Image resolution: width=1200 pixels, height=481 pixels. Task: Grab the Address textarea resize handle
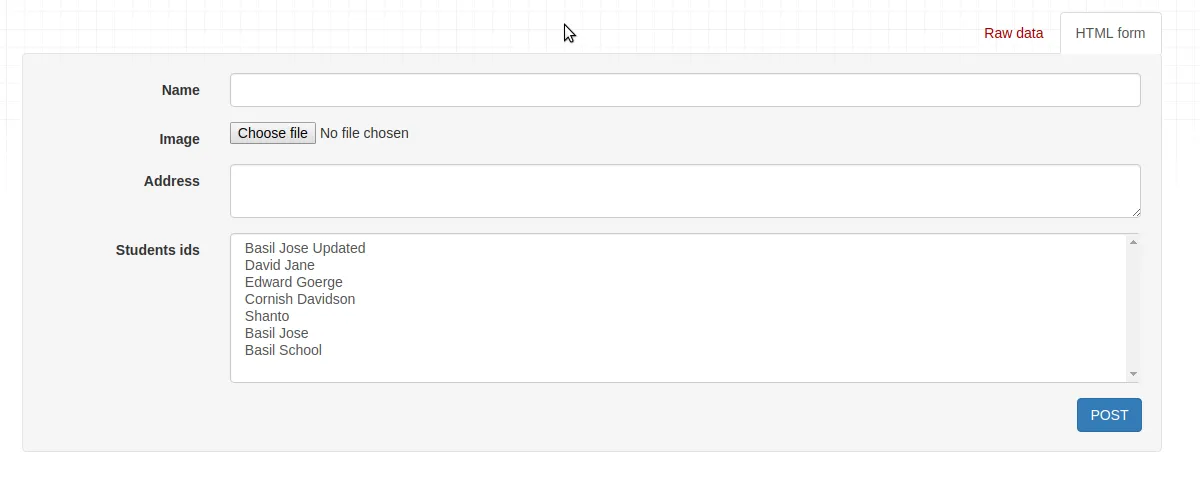point(1136,213)
